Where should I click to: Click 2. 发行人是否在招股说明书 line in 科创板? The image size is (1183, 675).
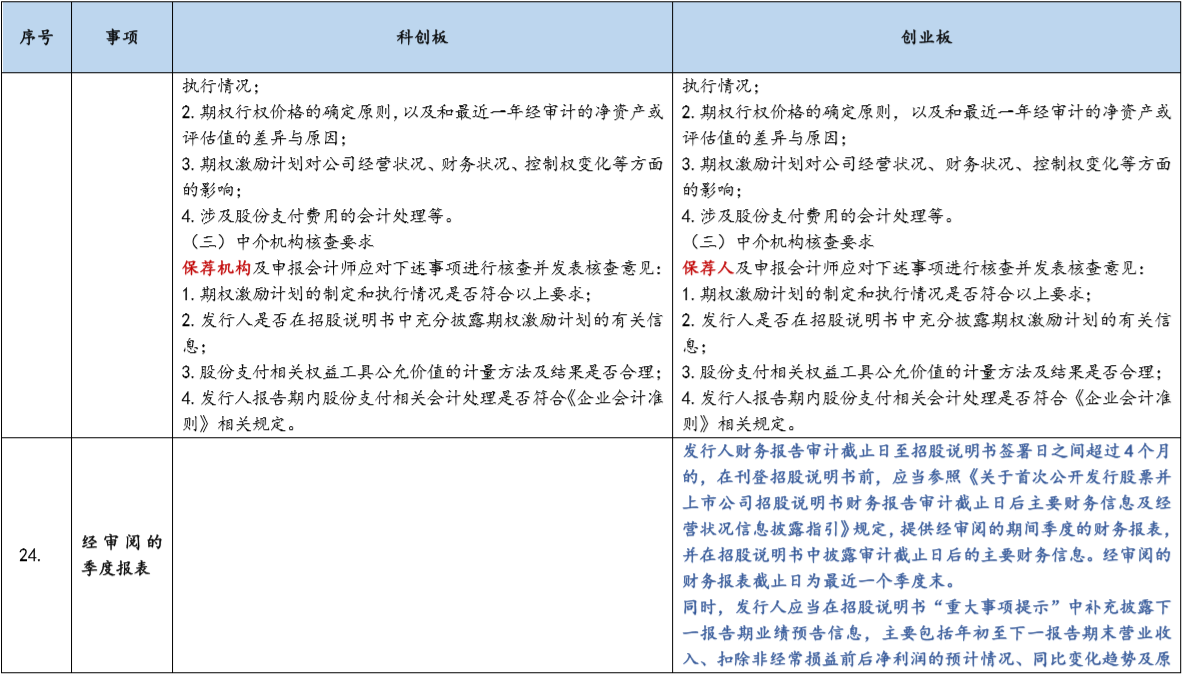(423, 320)
